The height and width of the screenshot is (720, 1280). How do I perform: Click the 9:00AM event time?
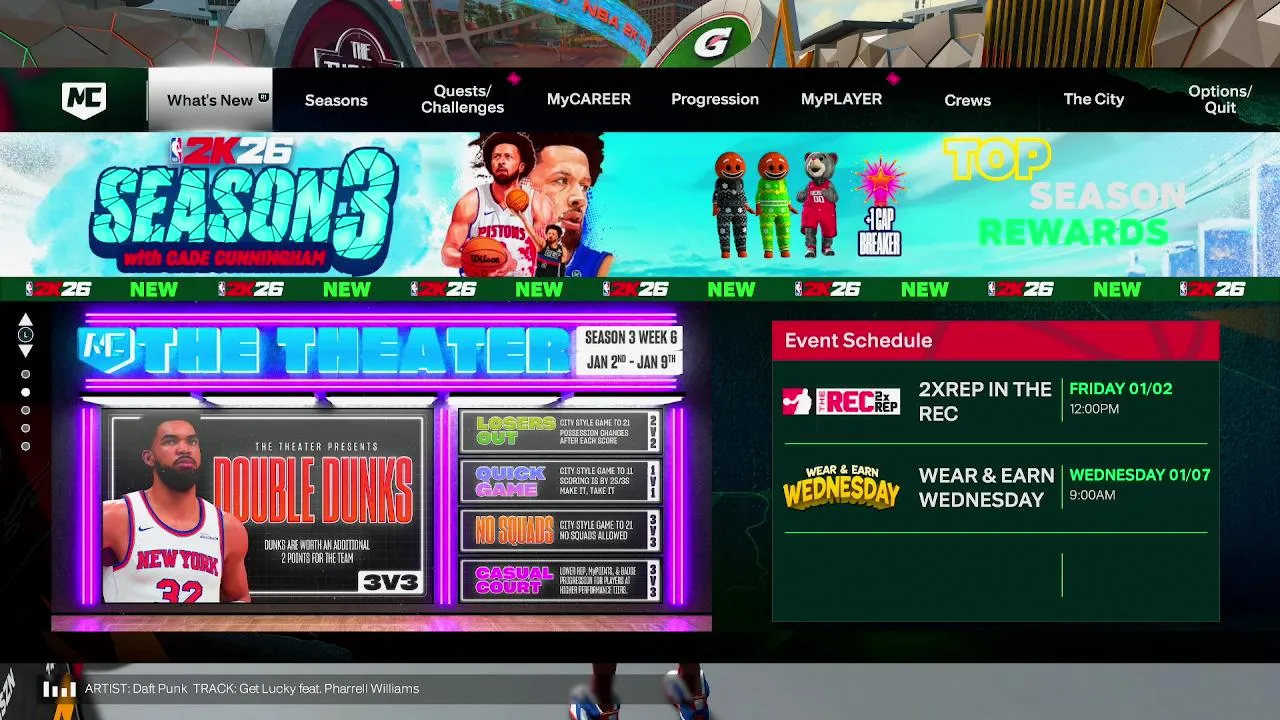tap(1092, 495)
